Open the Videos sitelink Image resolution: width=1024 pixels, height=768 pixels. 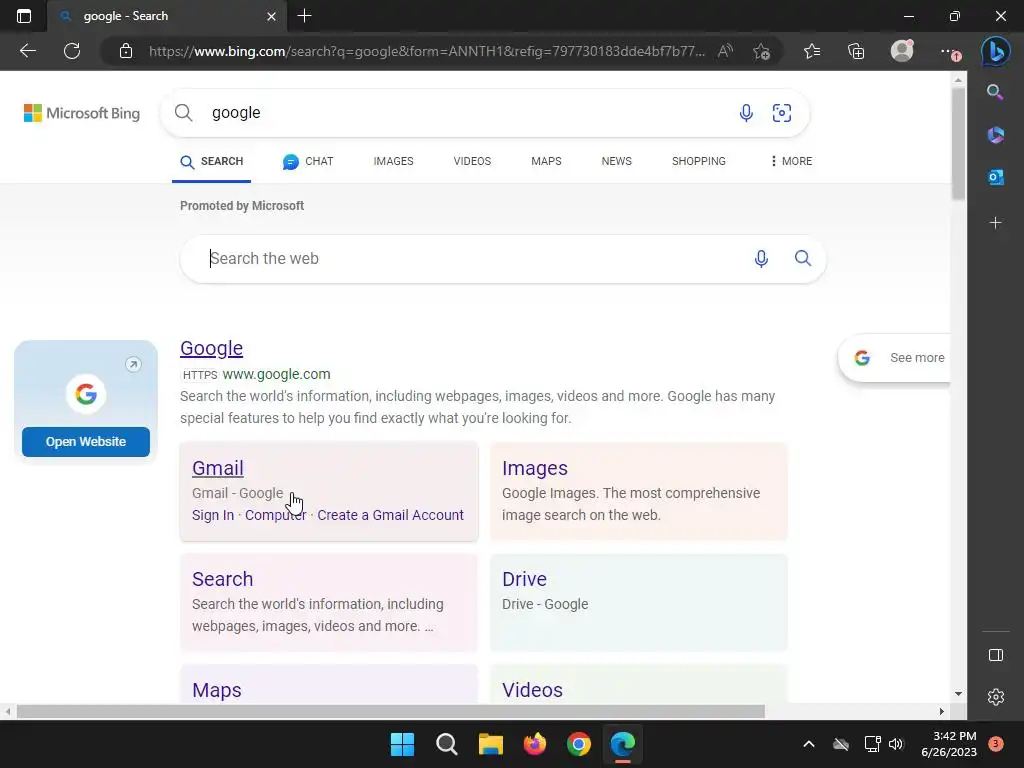tap(532, 690)
